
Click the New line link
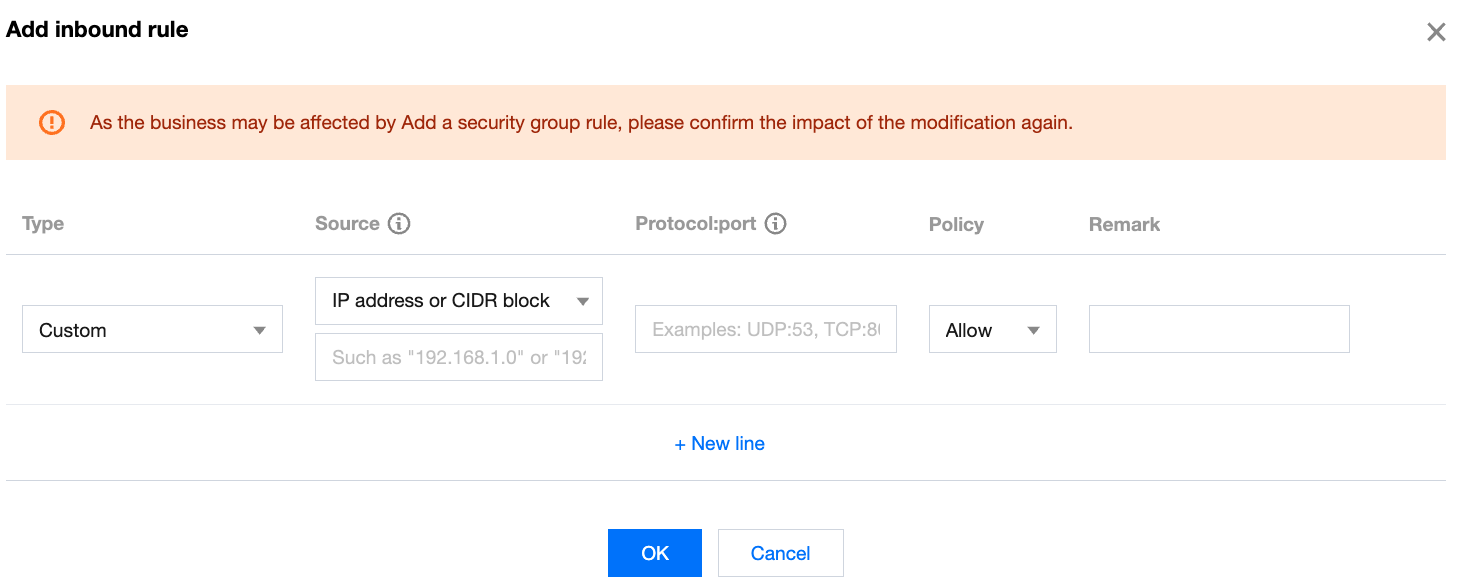point(720,443)
